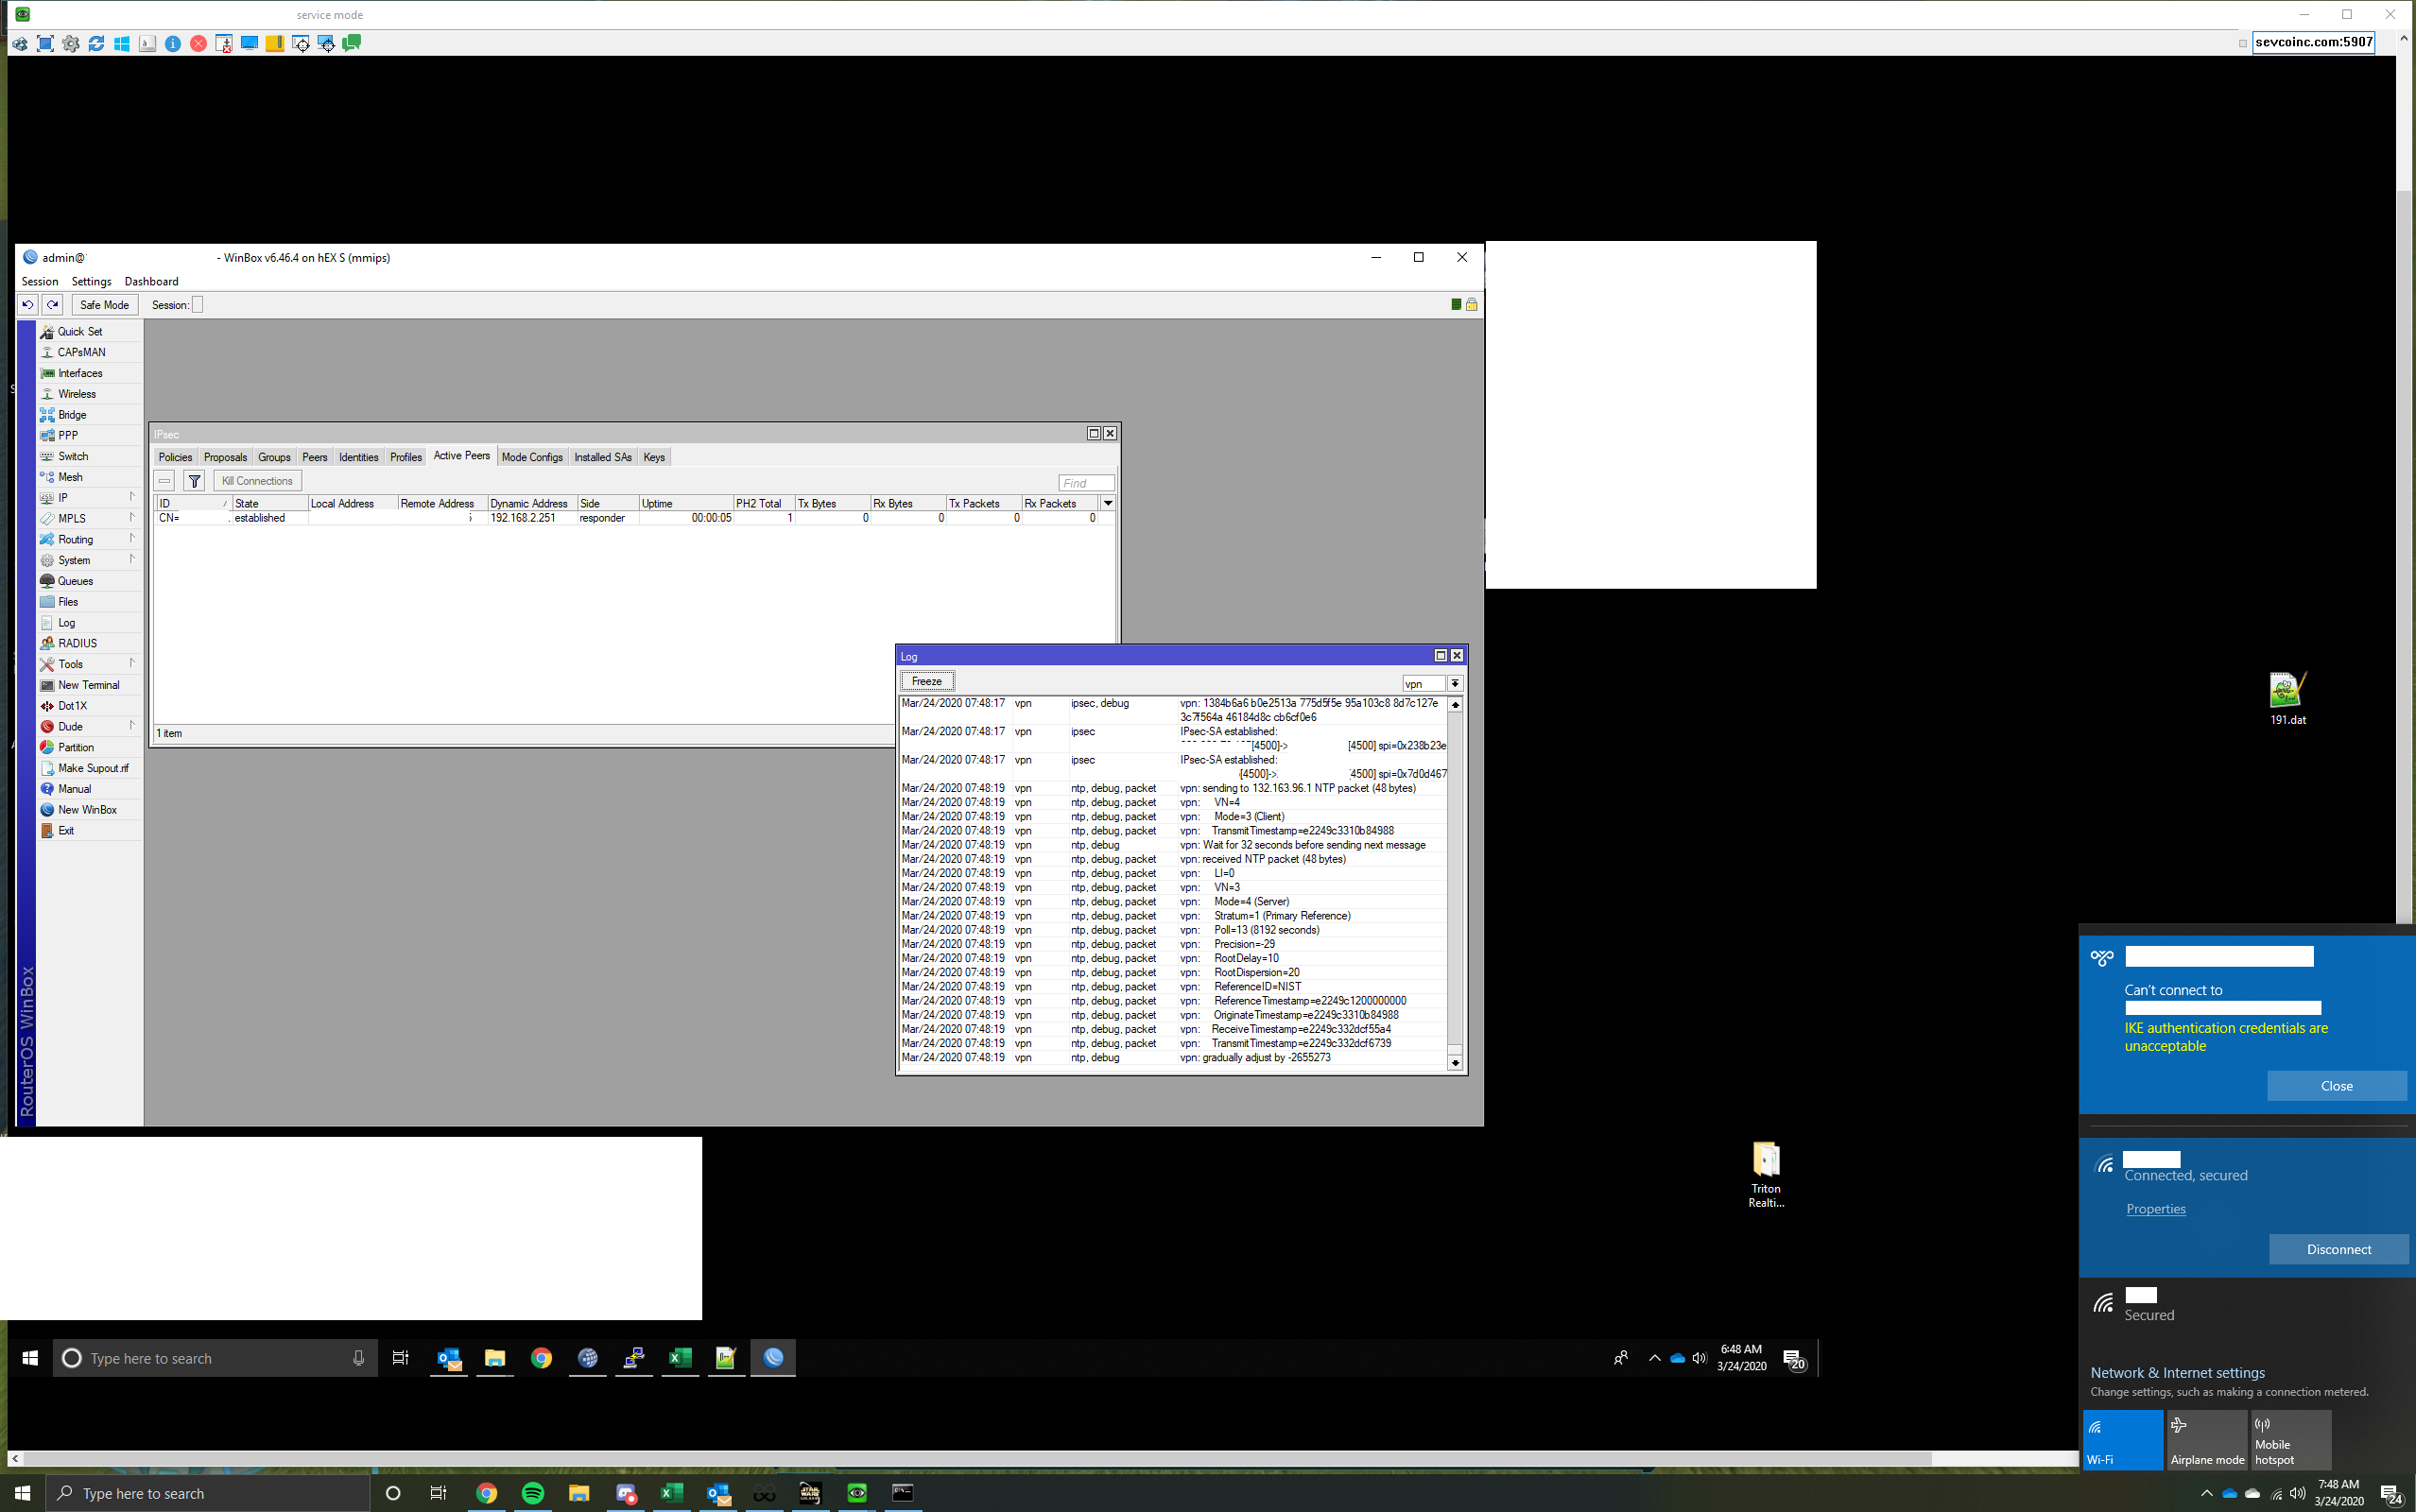Switch to the Installed SAs tab

tap(602, 457)
